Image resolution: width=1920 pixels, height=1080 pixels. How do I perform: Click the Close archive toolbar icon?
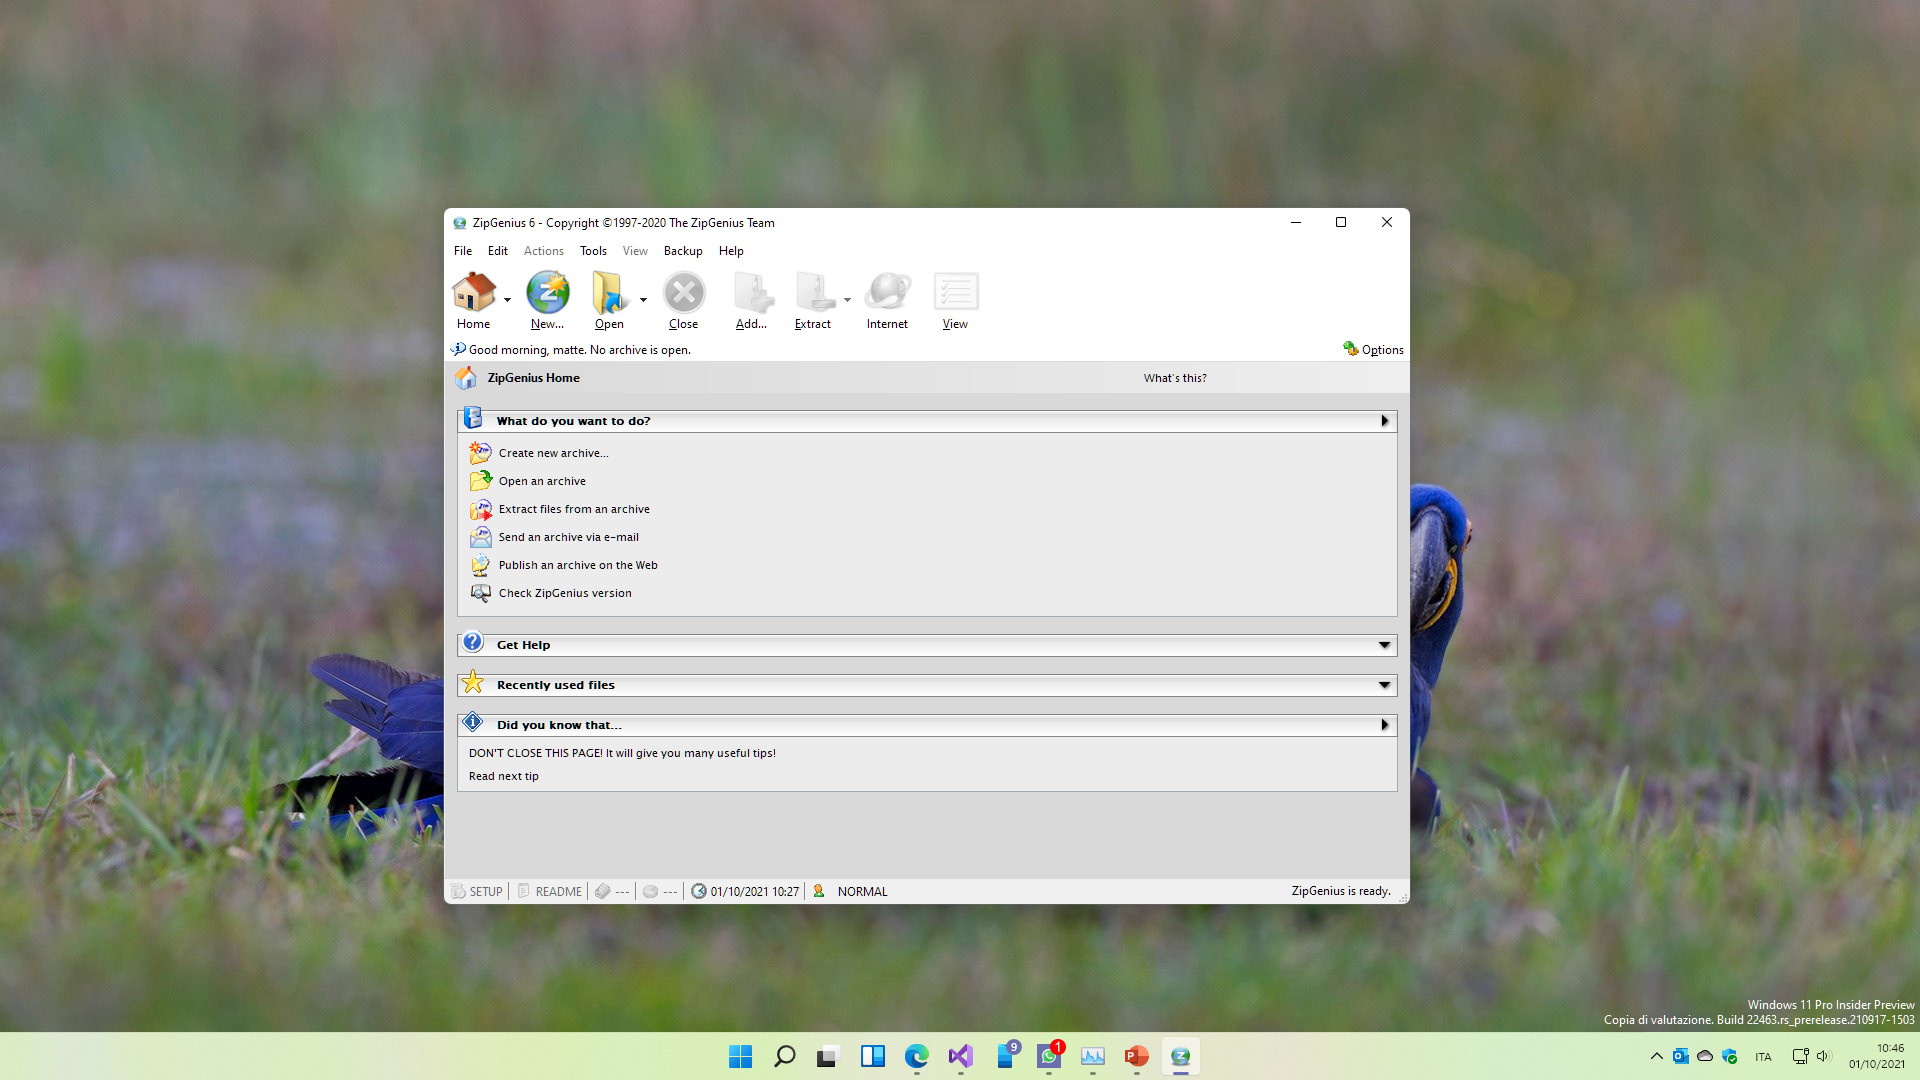(684, 293)
